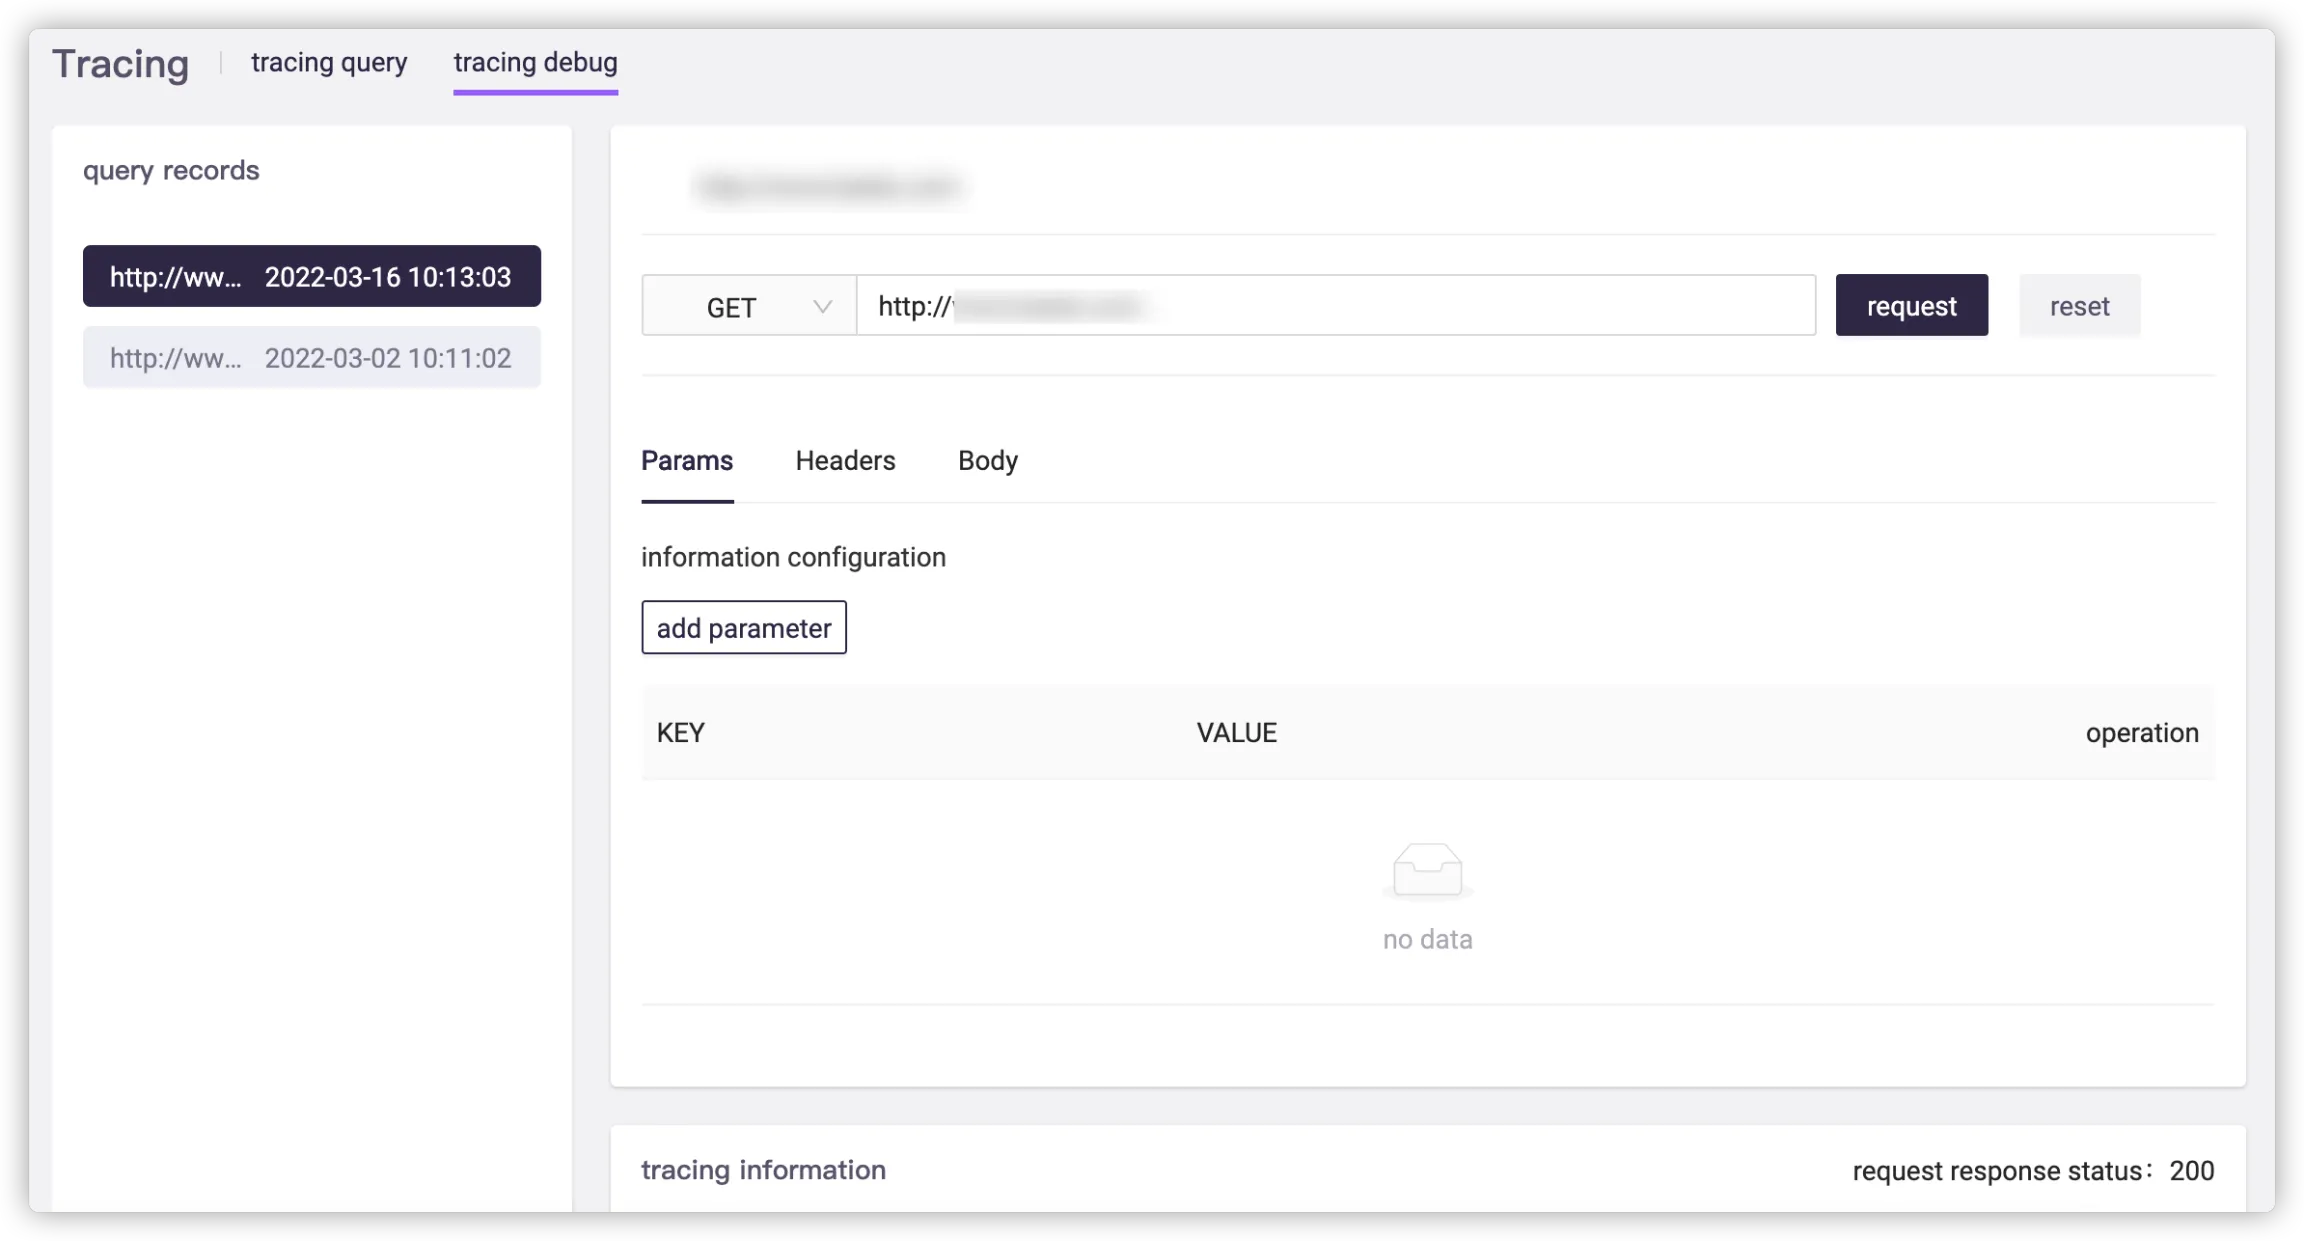
Task: Click the Tracing page title
Action: (x=121, y=64)
